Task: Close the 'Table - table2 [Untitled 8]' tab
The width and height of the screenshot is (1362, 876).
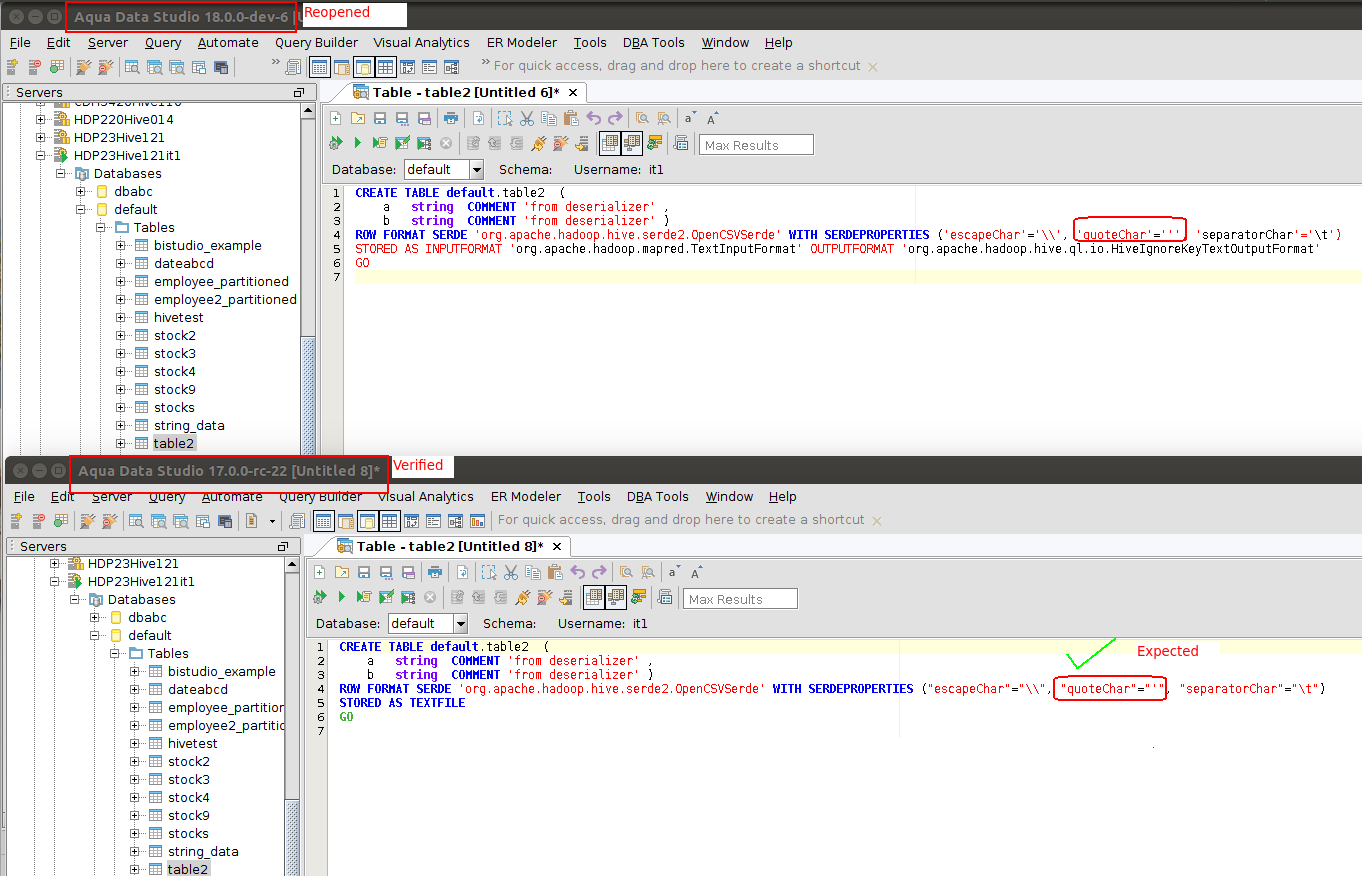Action: coord(557,546)
